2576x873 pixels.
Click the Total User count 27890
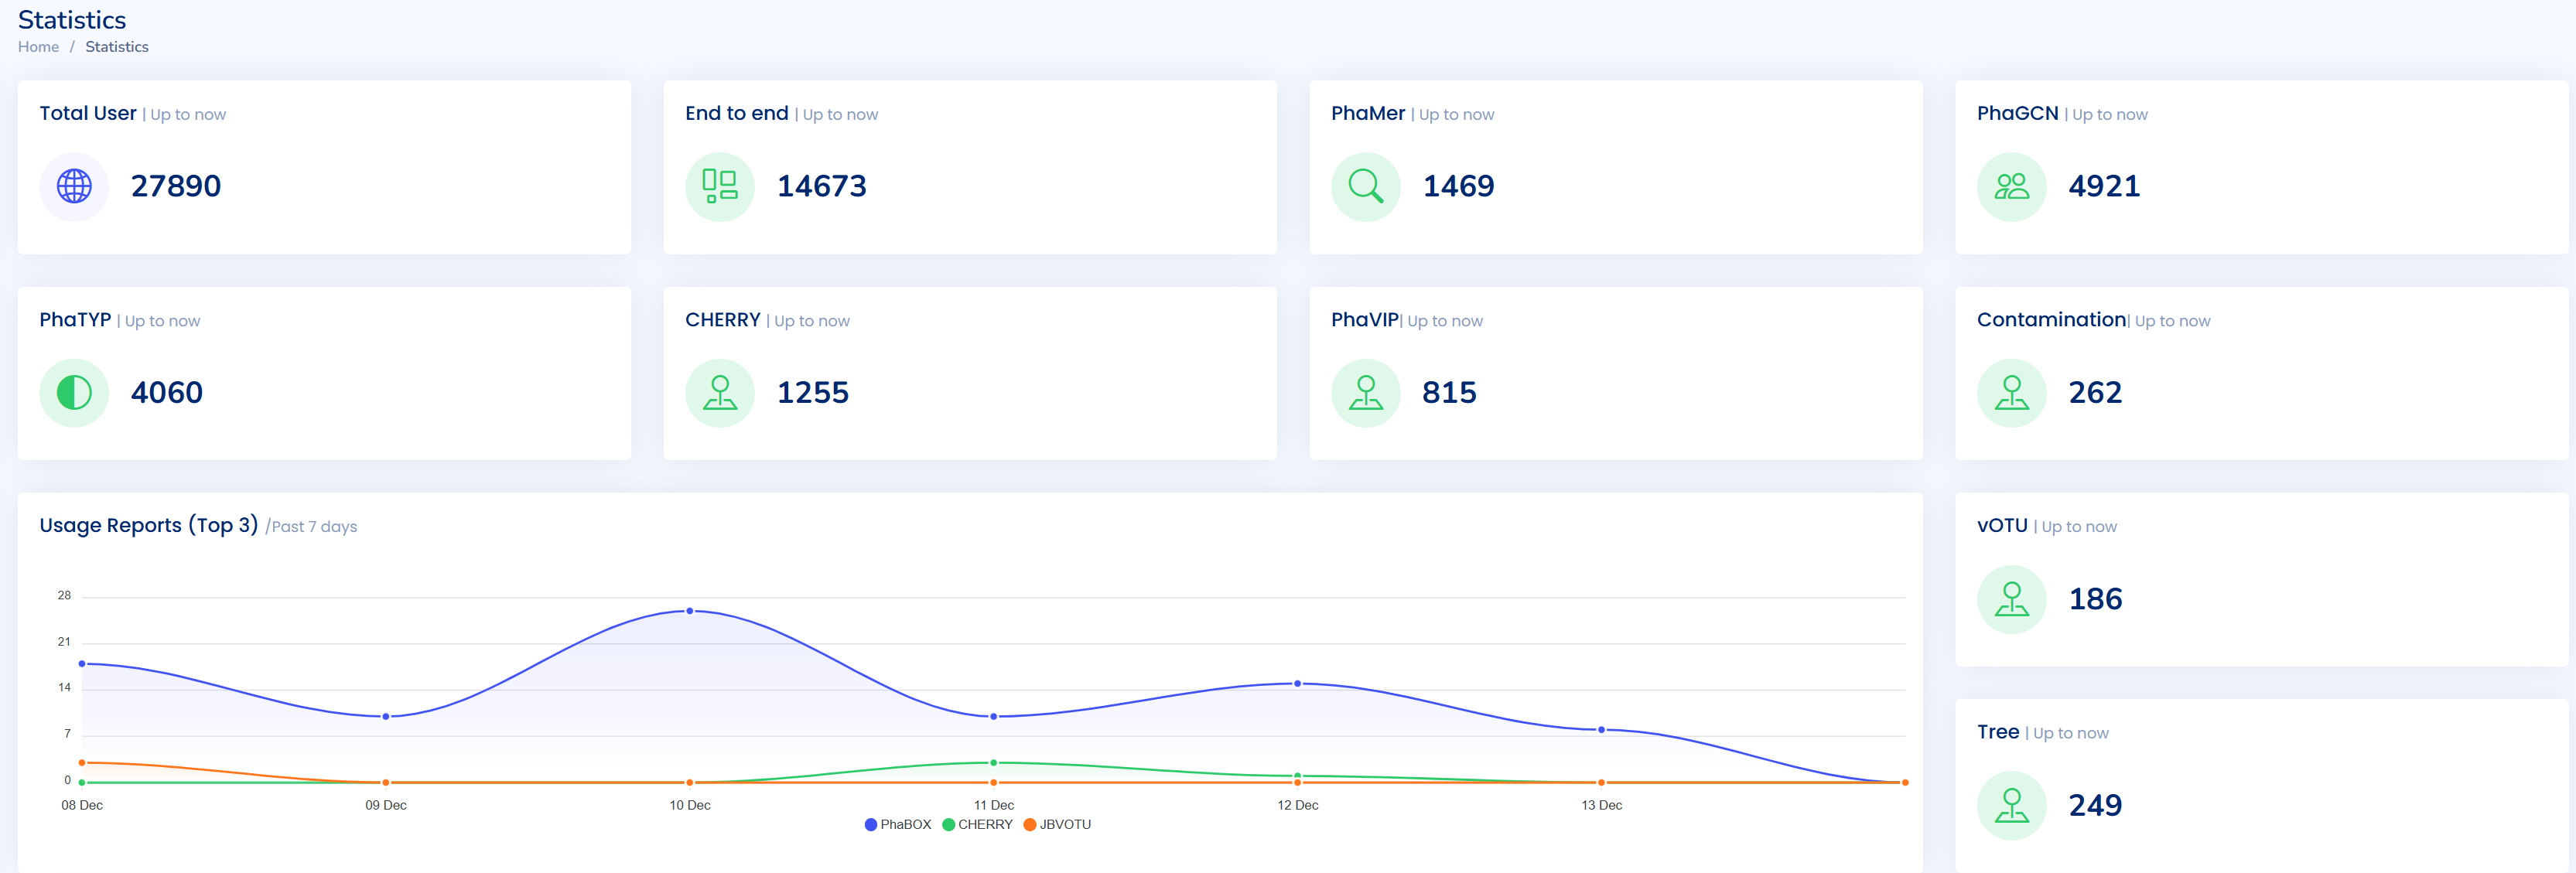click(x=176, y=186)
